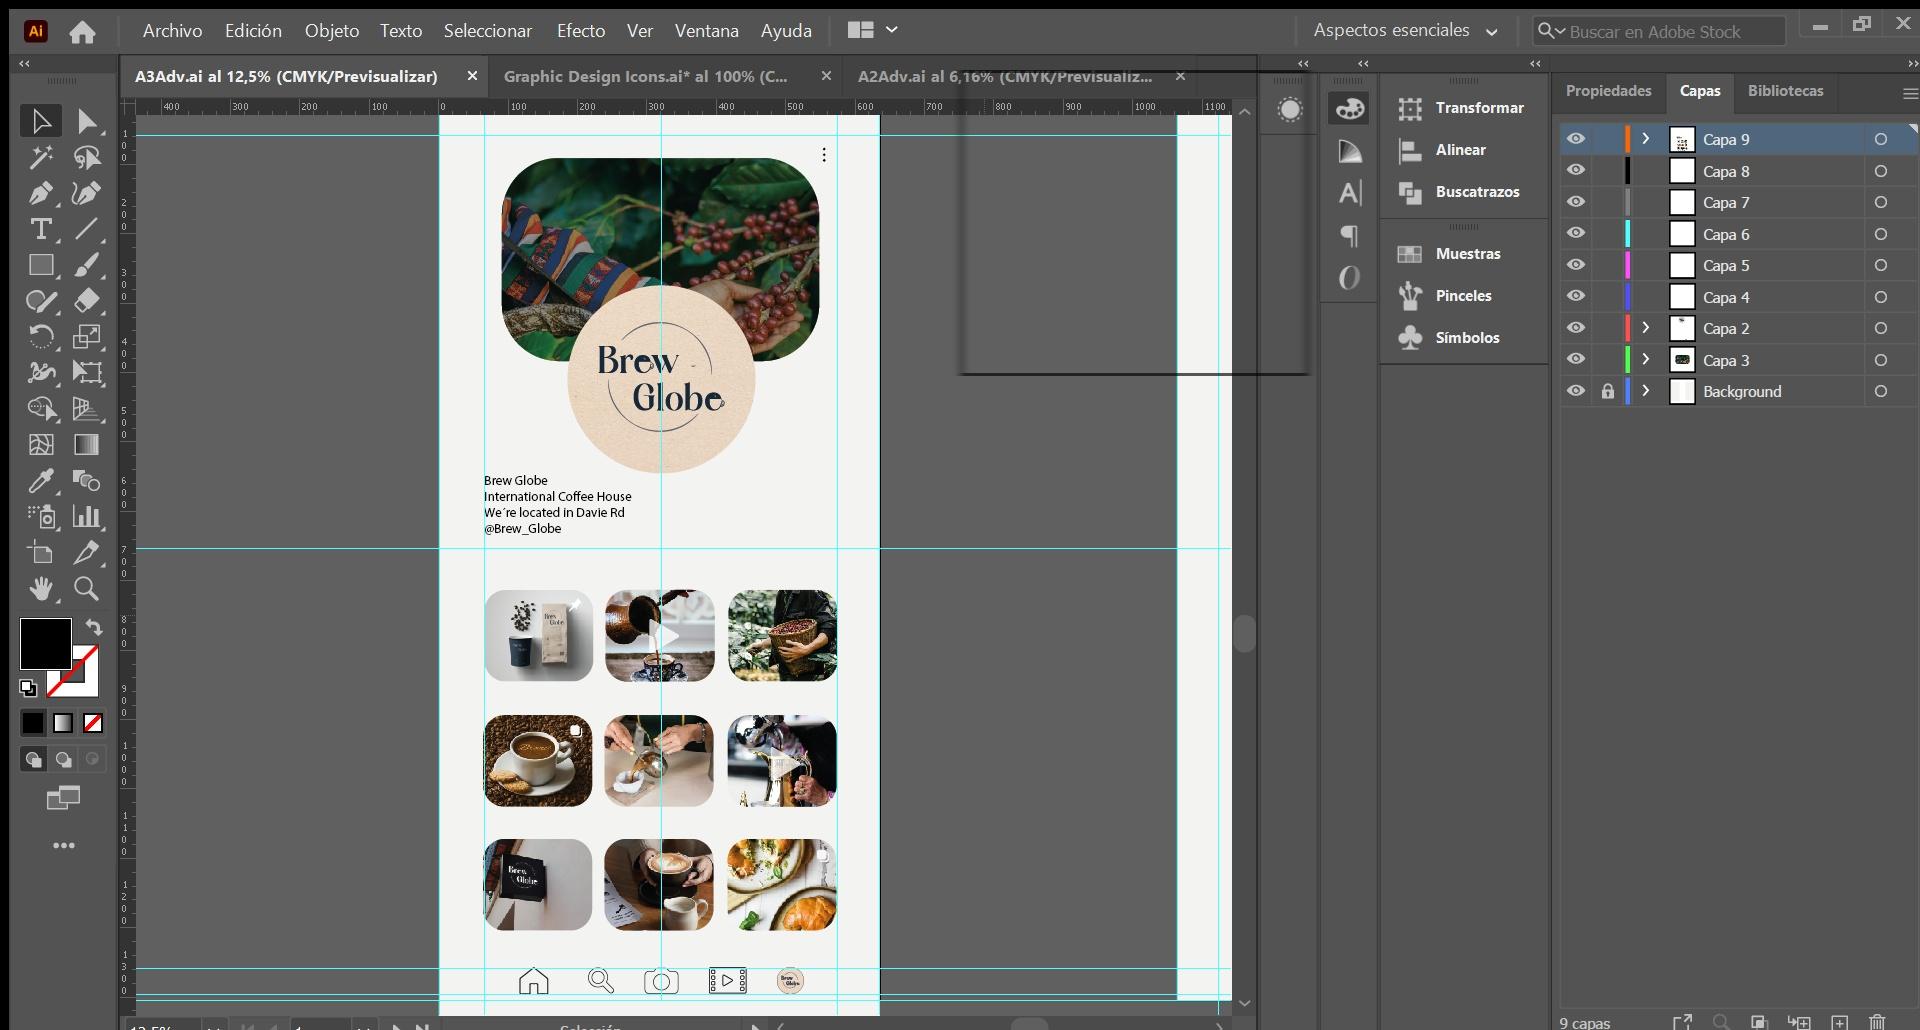Select the Lasso tool
This screenshot has height=1030, width=1920.
pos(87,157)
